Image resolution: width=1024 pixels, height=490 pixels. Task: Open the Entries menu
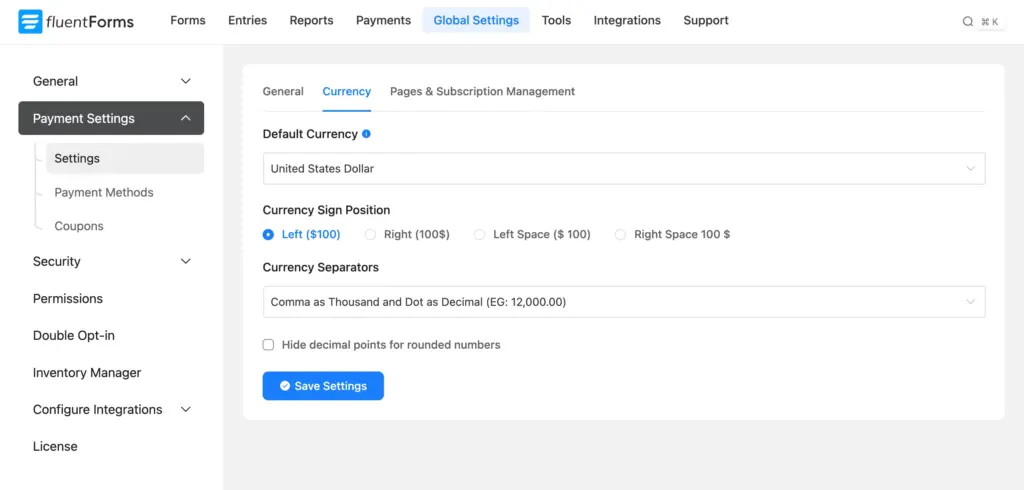tap(248, 20)
